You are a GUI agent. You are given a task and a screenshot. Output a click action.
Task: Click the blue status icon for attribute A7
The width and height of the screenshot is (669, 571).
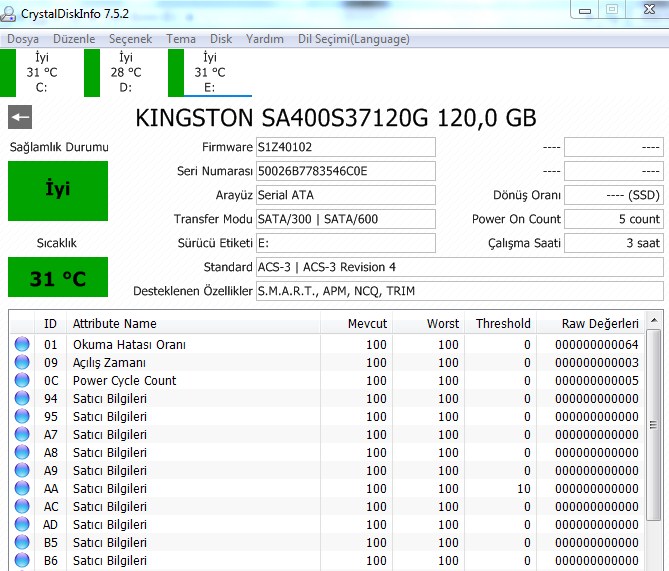[x=22, y=435]
